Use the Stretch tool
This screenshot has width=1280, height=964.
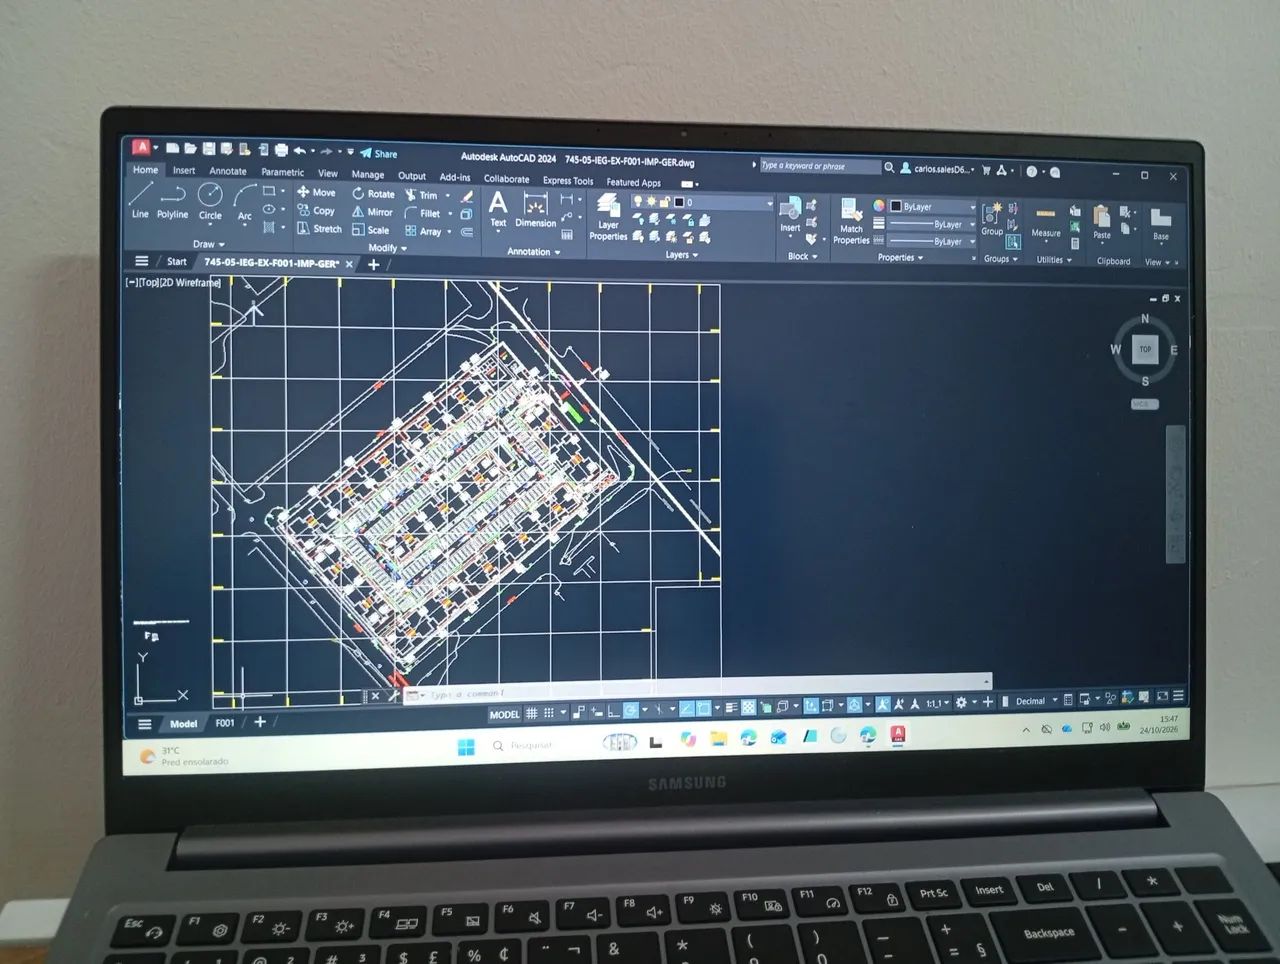319,229
